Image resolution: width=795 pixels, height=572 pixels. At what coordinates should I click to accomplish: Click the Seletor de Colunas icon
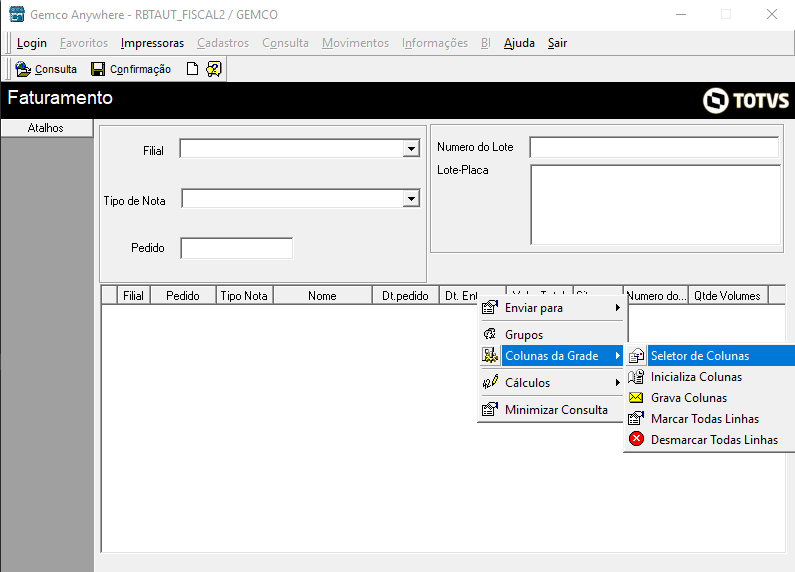click(x=636, y=355)
